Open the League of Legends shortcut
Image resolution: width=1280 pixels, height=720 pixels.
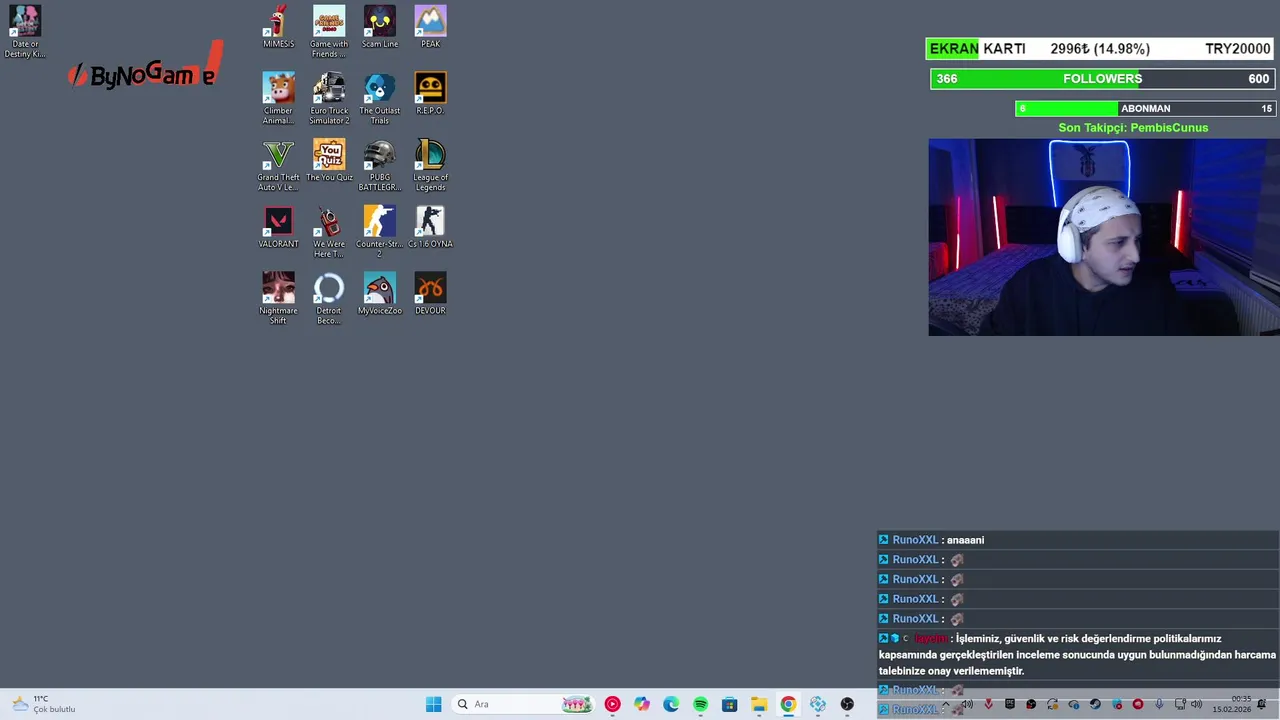430,165
